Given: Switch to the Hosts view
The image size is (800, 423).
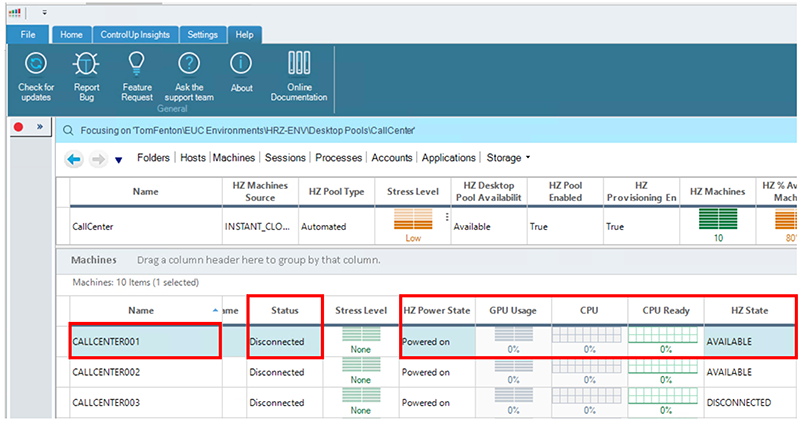Looking at the screenshot, I should click(193, 158).
